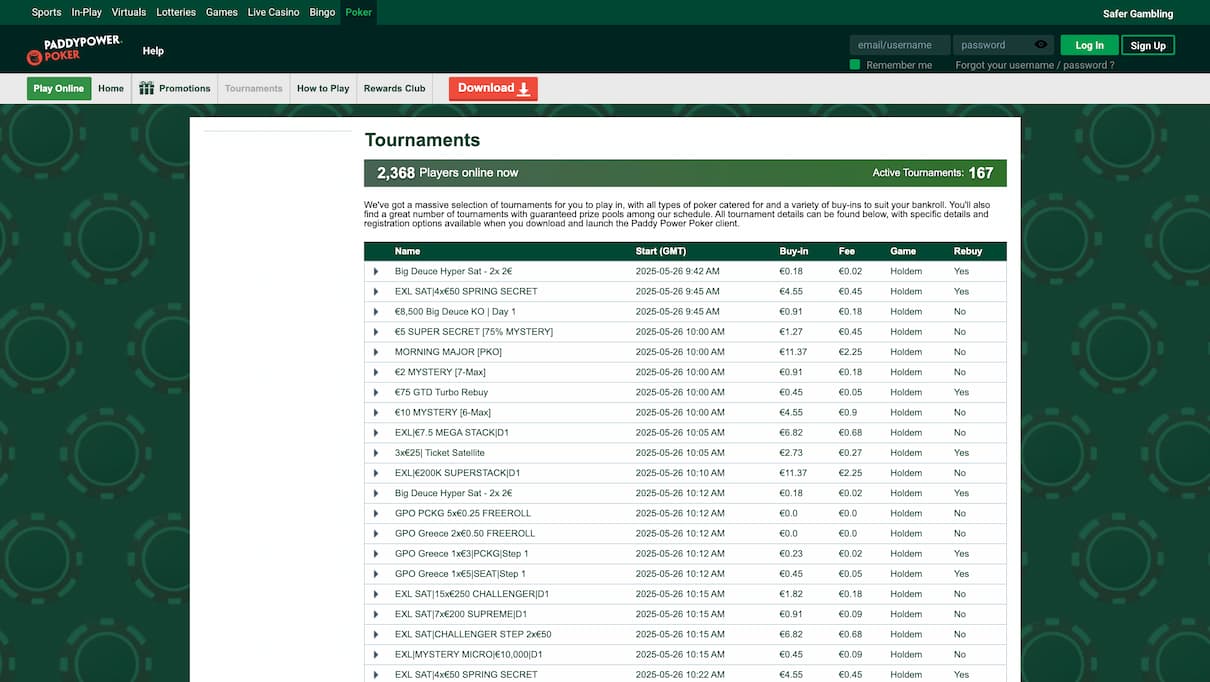Focus the email/username input field
This screenshot has width=1210, height=682.
point(900,45)
